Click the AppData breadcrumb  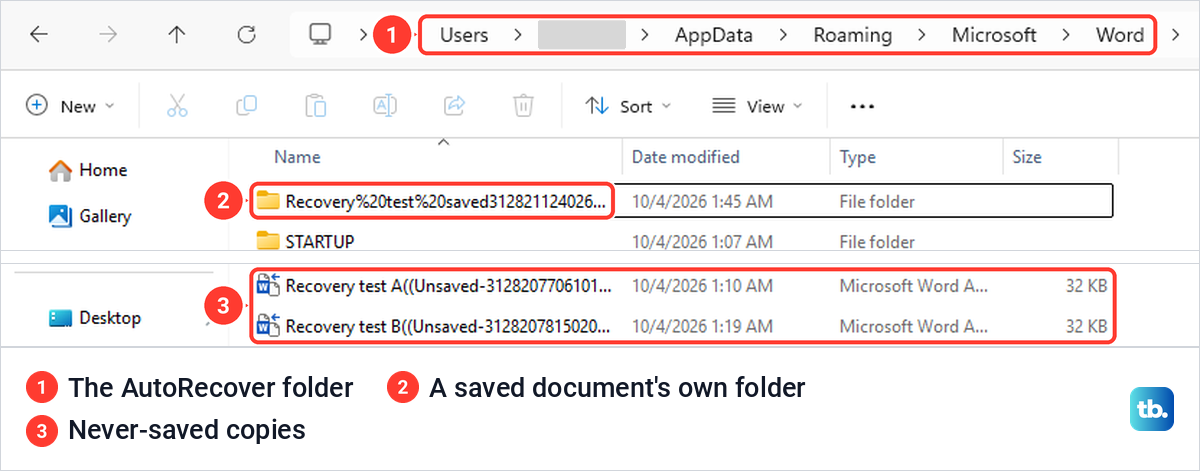[x=714, y=35]
